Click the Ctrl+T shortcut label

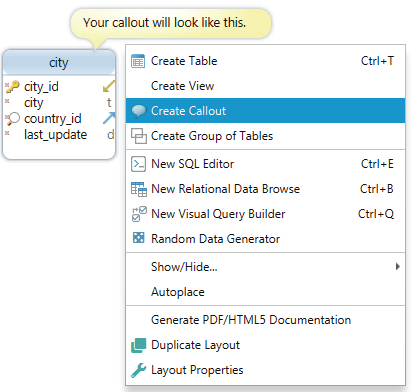pyautogui.click(x=377, y=61)
